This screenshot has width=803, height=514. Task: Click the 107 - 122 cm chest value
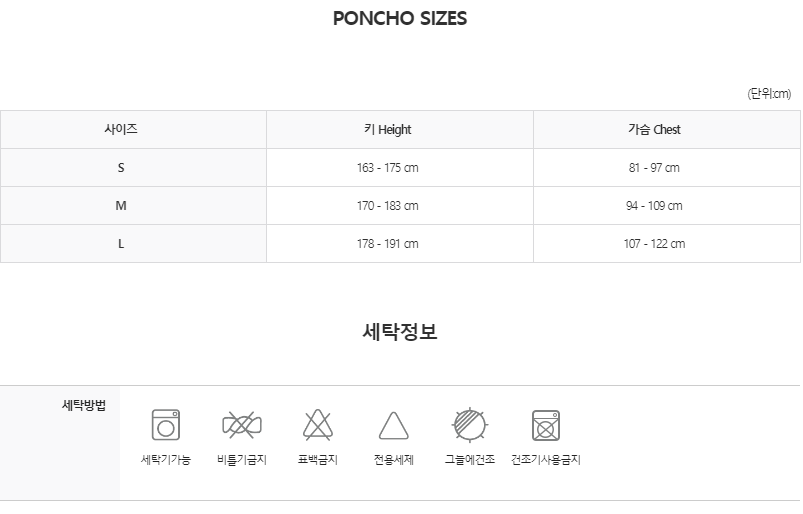(x=656, y=244)
